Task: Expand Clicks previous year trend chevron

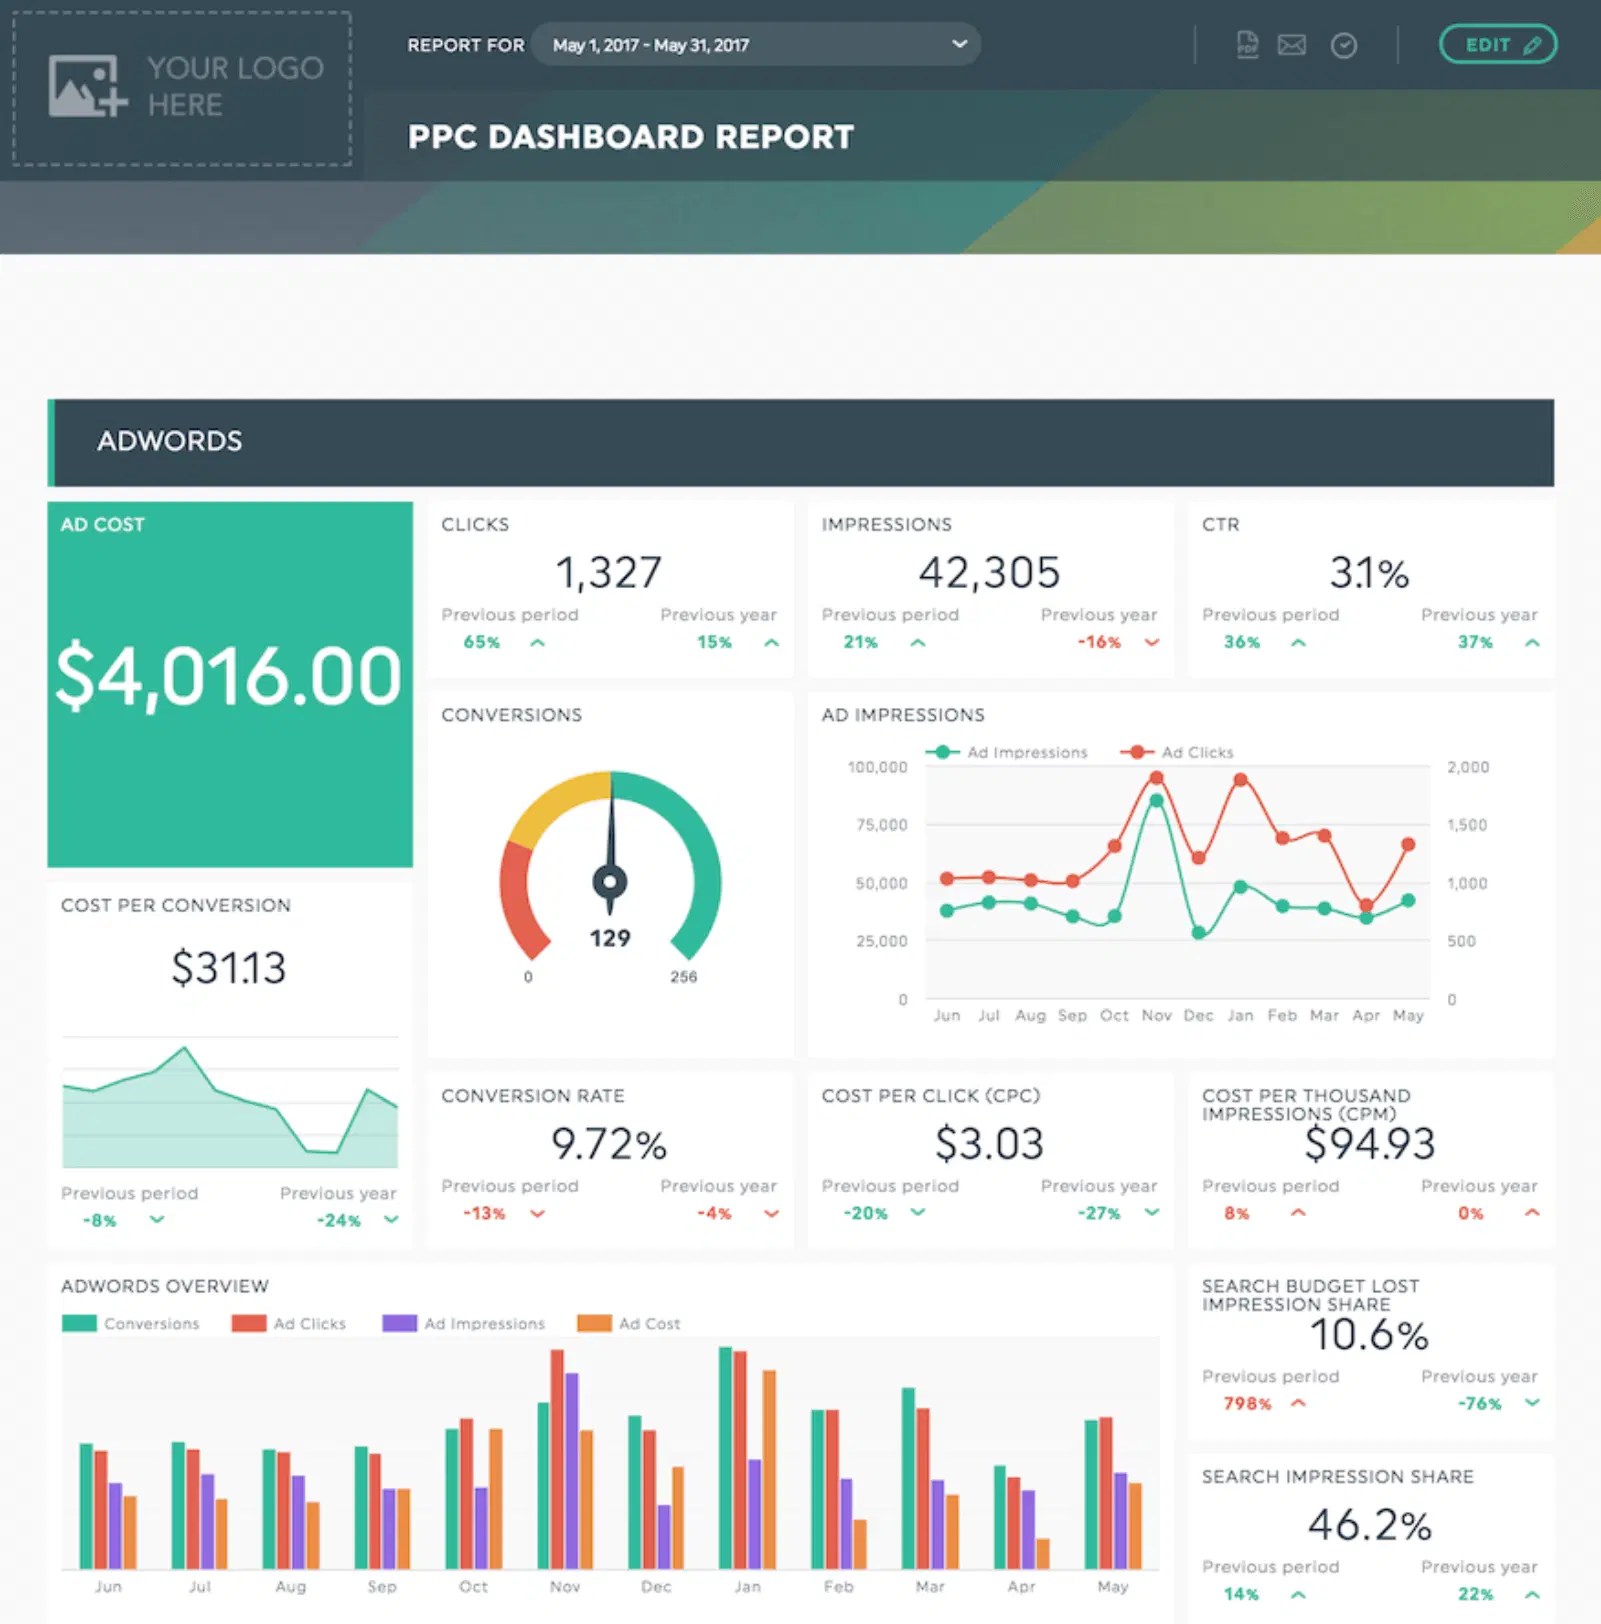Action: tap(770, 642)
